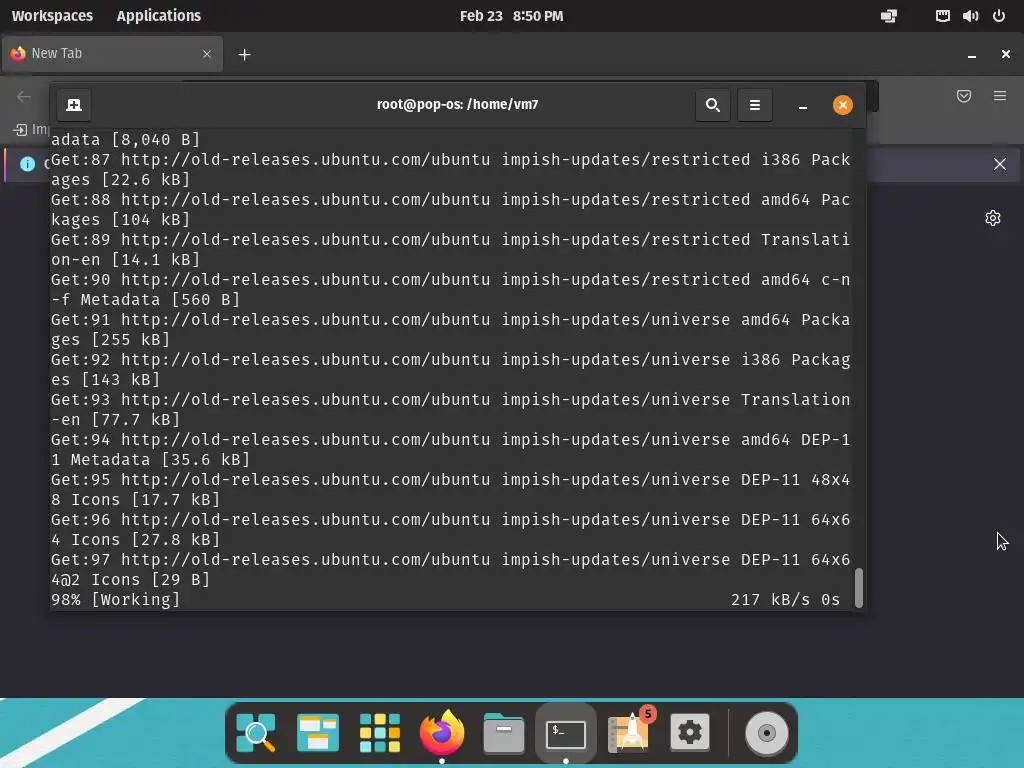The width and height of the screenshot is (1024, 768).
Task: Open Pop!_Shop with five updates
Action: coord(630,730)
